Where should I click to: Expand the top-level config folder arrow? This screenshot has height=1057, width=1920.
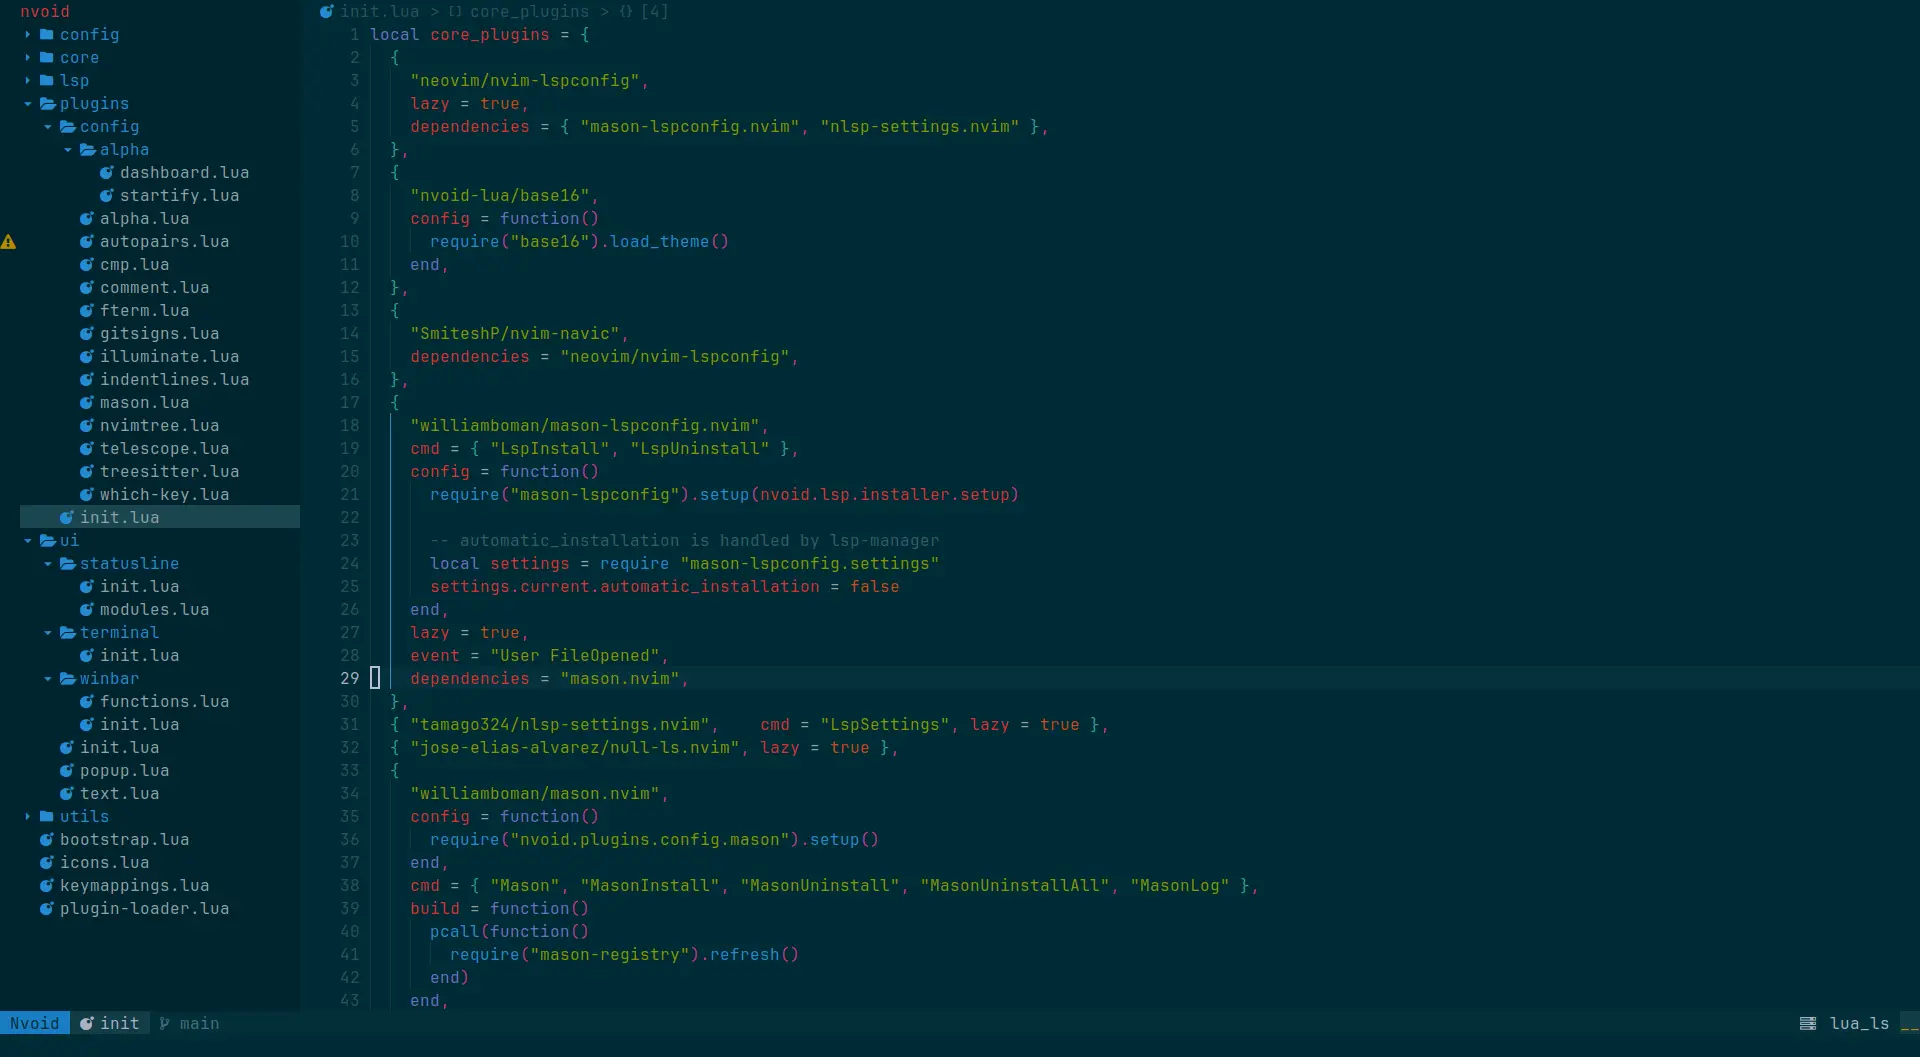point(28,35)
